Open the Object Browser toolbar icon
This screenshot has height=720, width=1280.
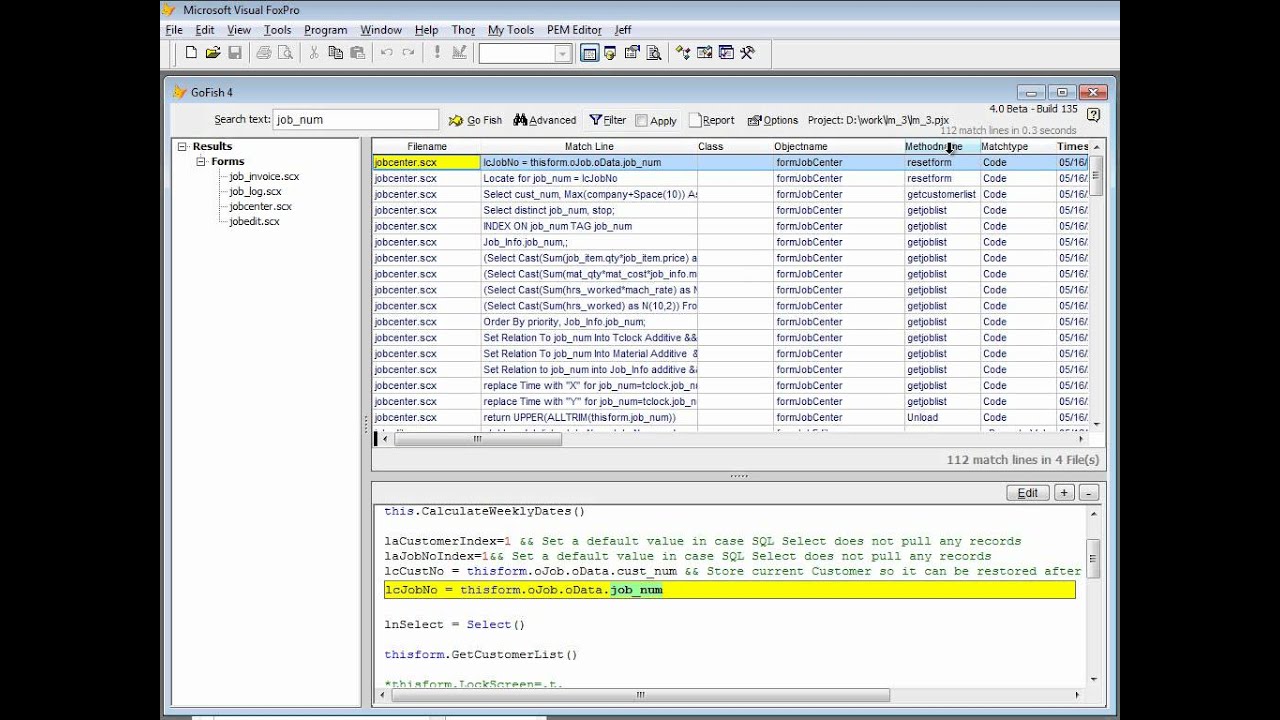(x=705, y=53)
